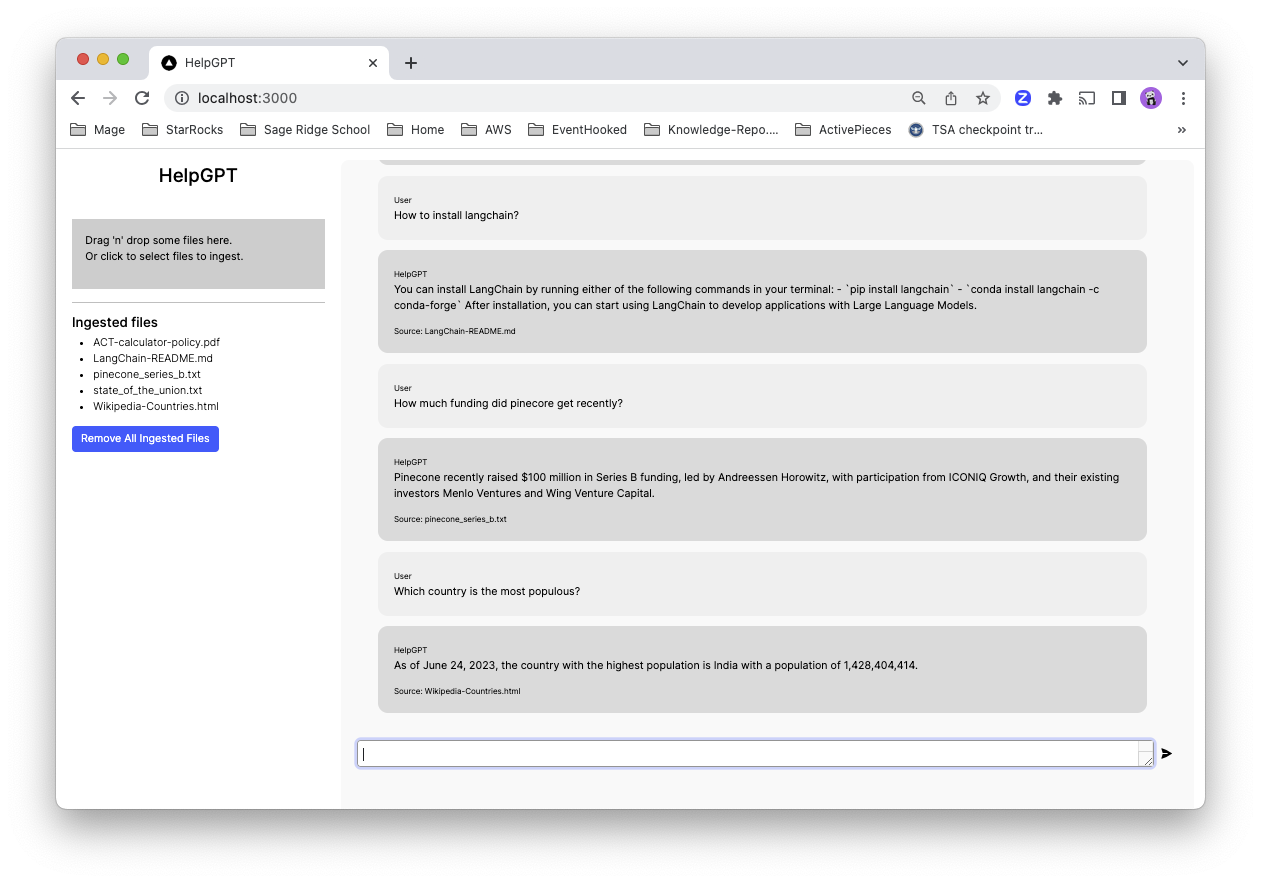Open the profile avatar menu
The width and height of the screenshot is (1261, 883).
pos(1151,98)
